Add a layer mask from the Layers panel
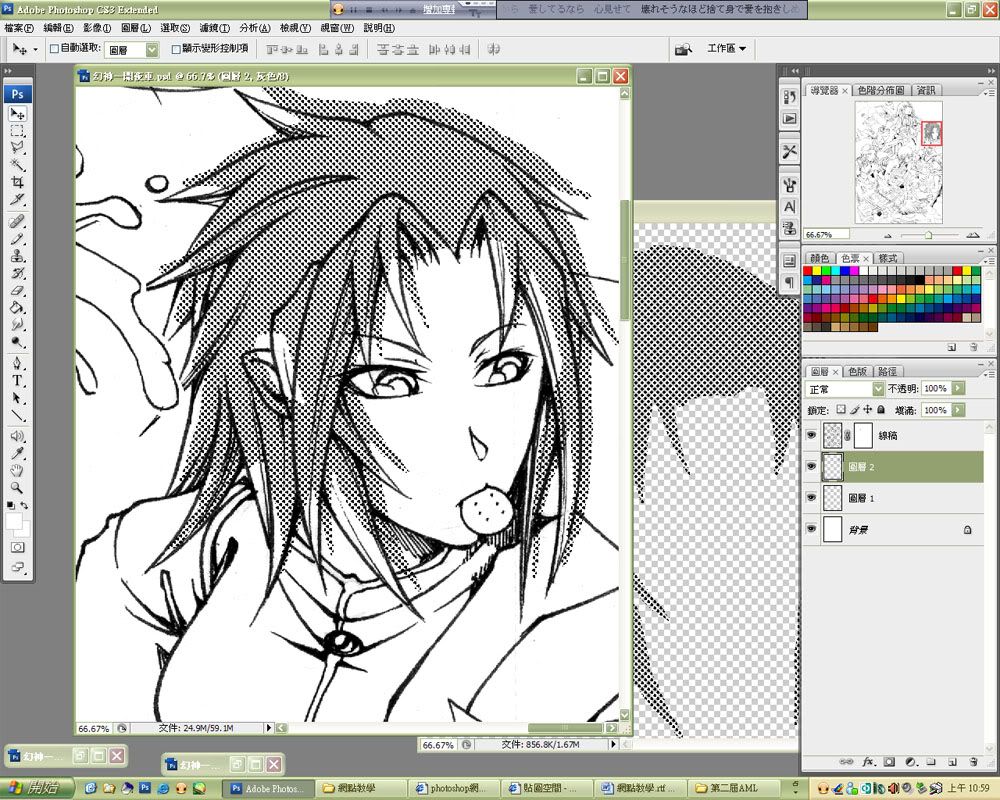 click(890, 762)
